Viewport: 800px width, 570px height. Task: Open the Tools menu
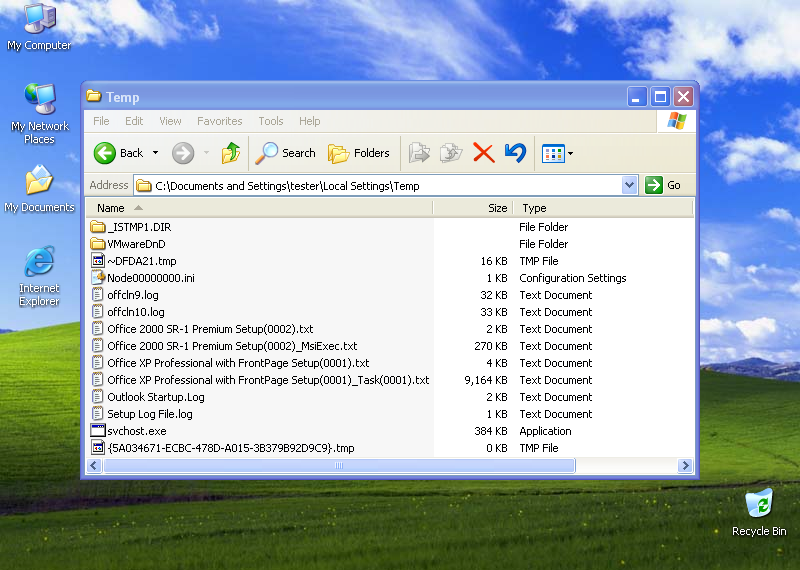[271, 121]
